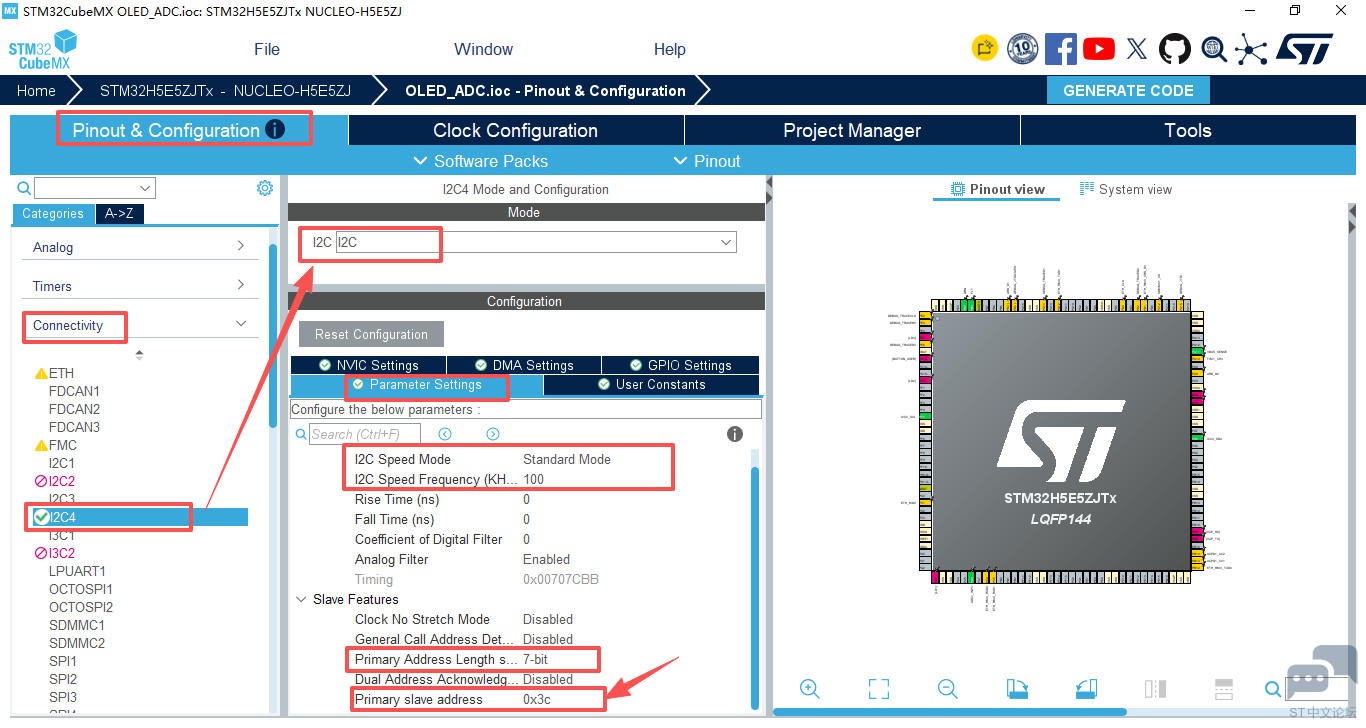
Task: Rotate the chip view clockwise icon
Action: click(1017, 689)
